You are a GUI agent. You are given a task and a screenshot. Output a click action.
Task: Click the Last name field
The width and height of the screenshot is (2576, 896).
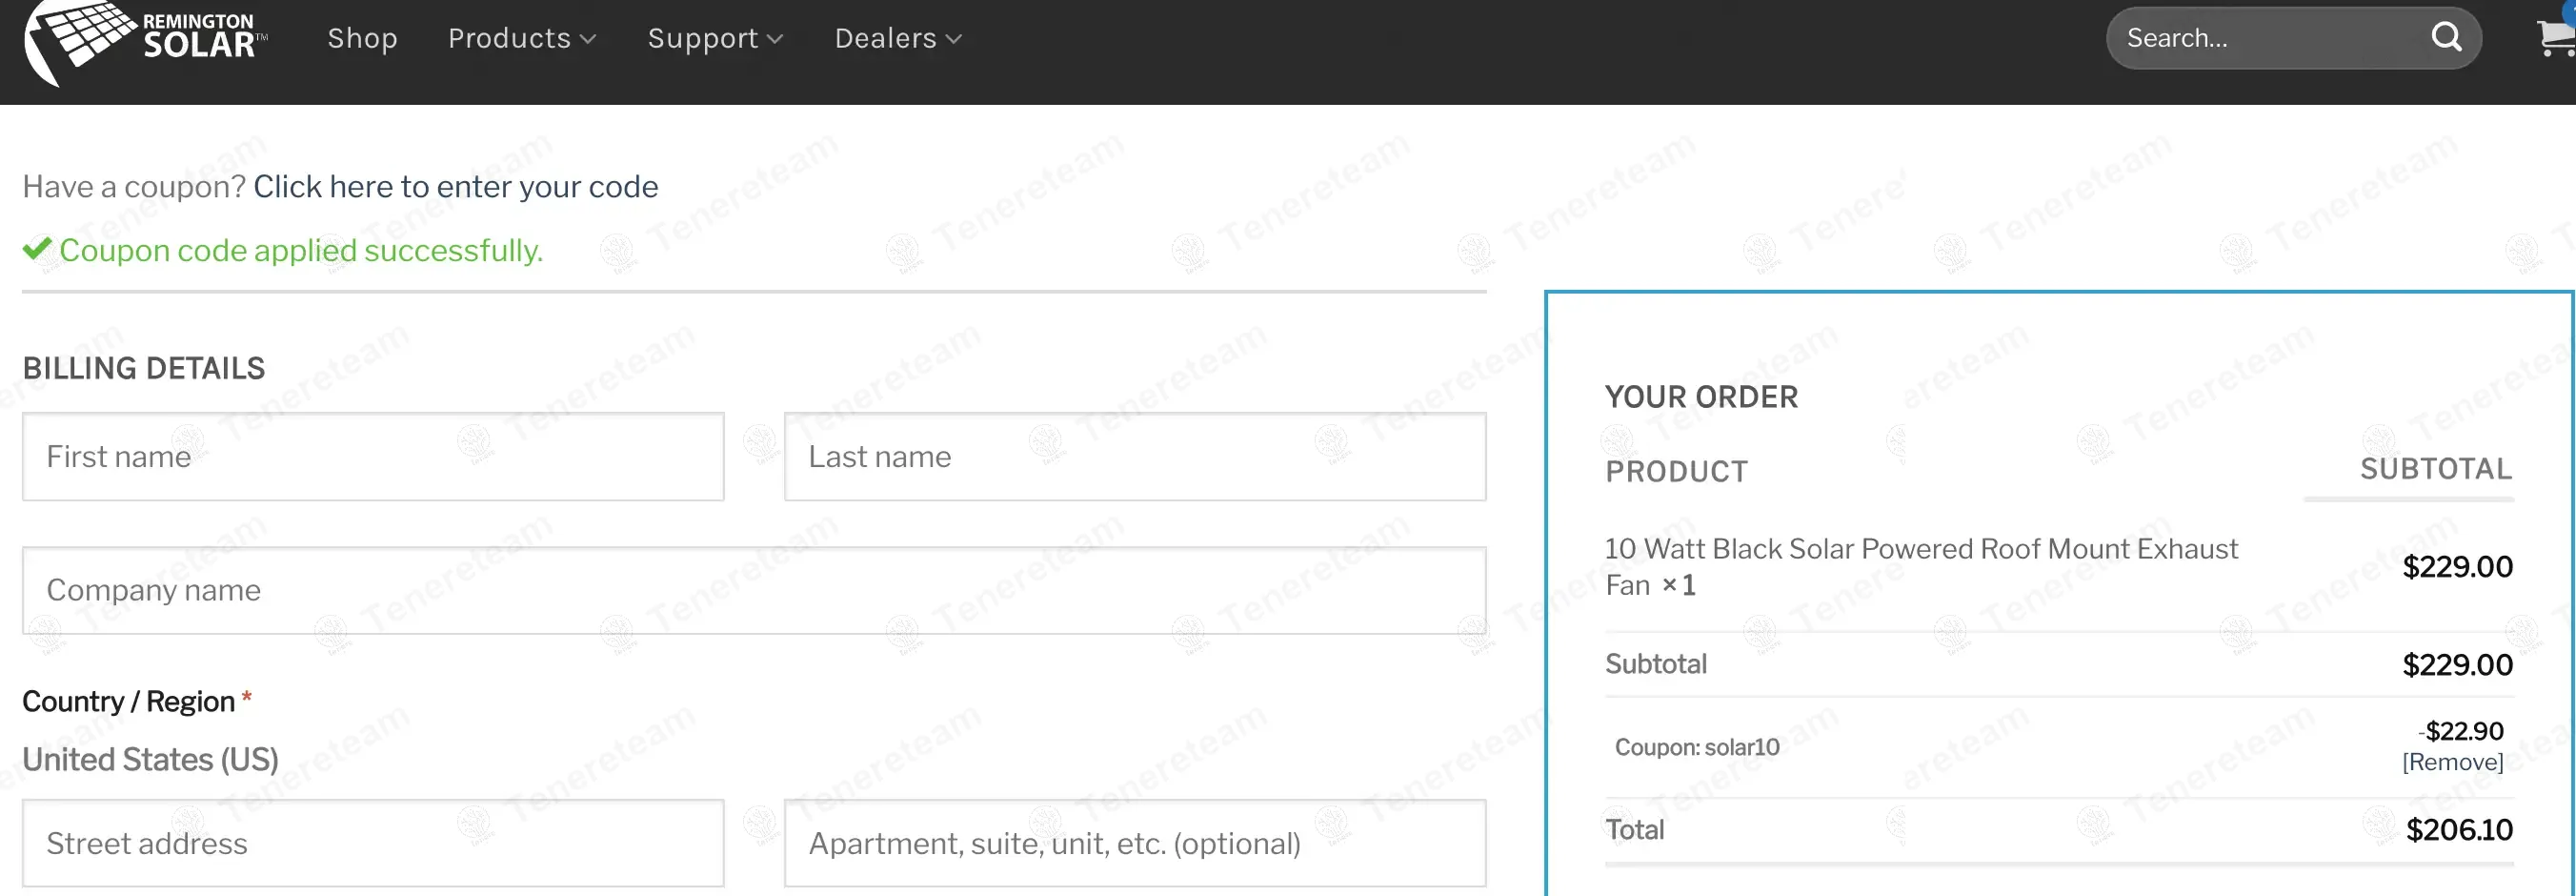click(x=1135, y=457)
